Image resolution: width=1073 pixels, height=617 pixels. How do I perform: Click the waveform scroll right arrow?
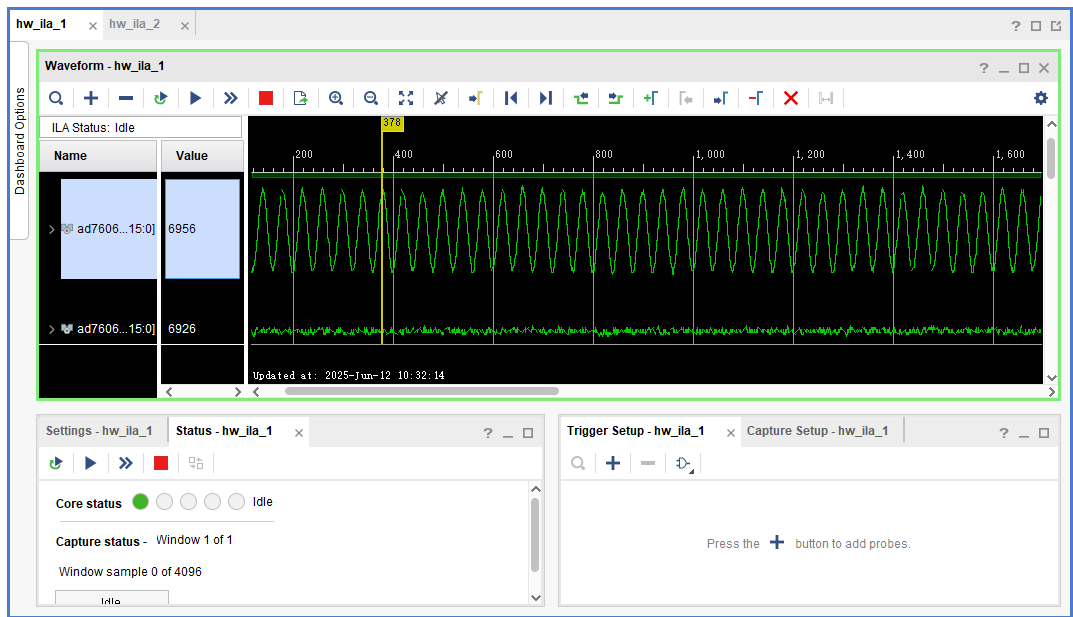coord(1052,392)
